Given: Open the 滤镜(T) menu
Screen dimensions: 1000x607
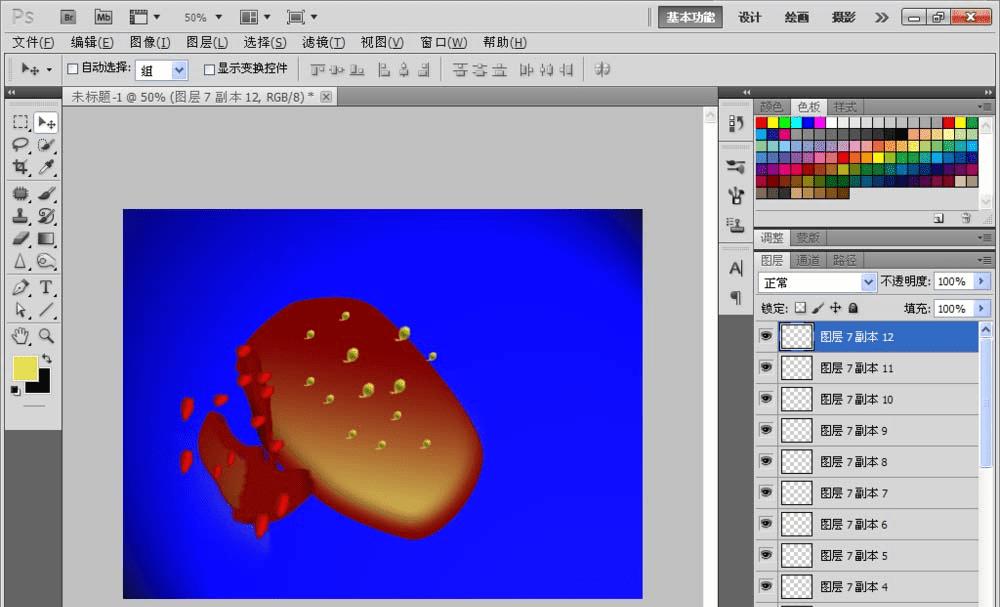Looking at the screenshot, I should (323, 42).
